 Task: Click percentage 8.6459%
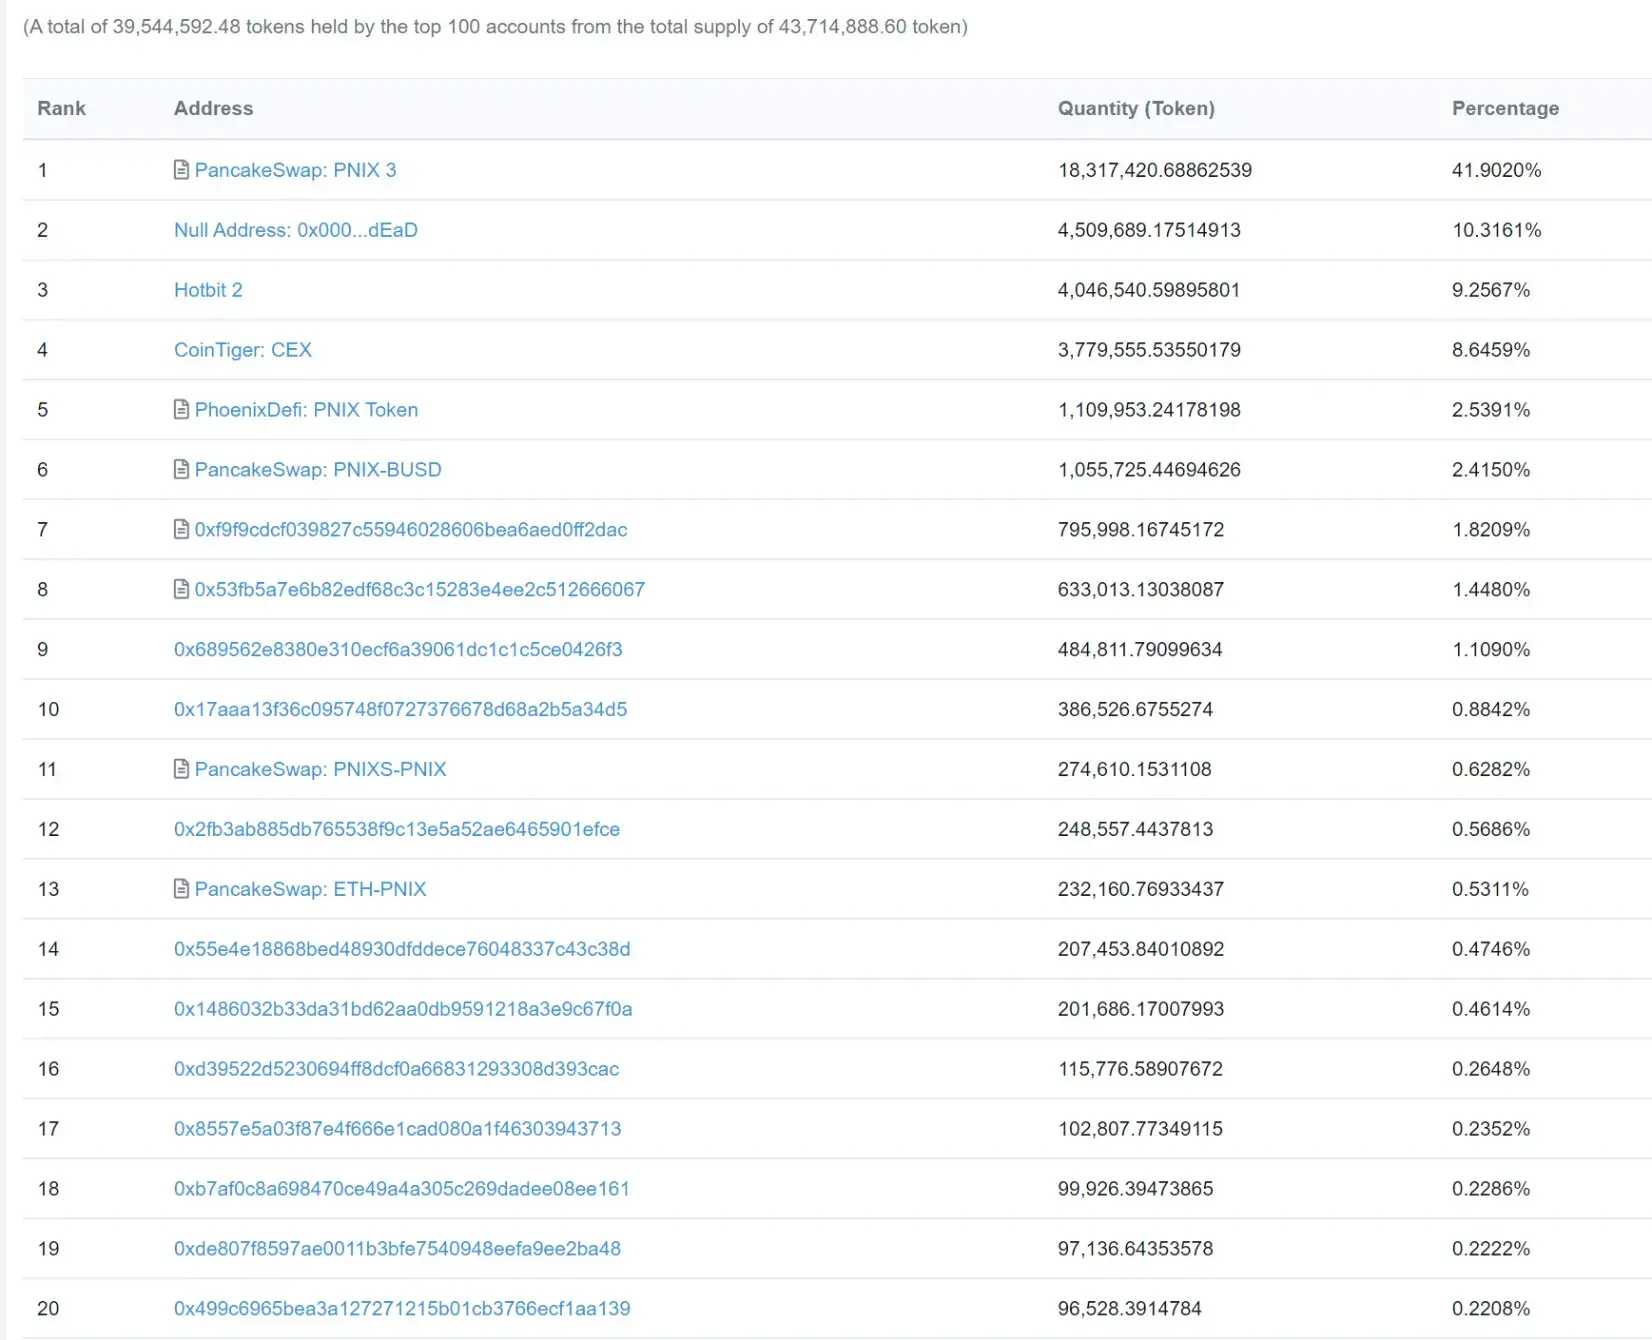coord(1491,350)
